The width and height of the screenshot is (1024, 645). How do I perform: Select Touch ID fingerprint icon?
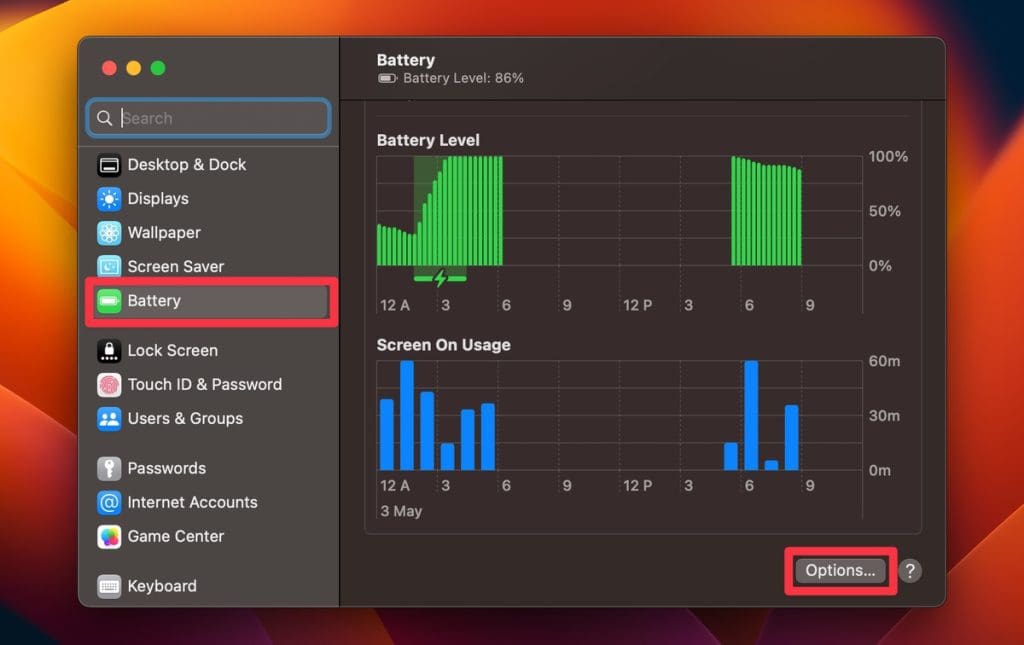(x=109, y=385)
